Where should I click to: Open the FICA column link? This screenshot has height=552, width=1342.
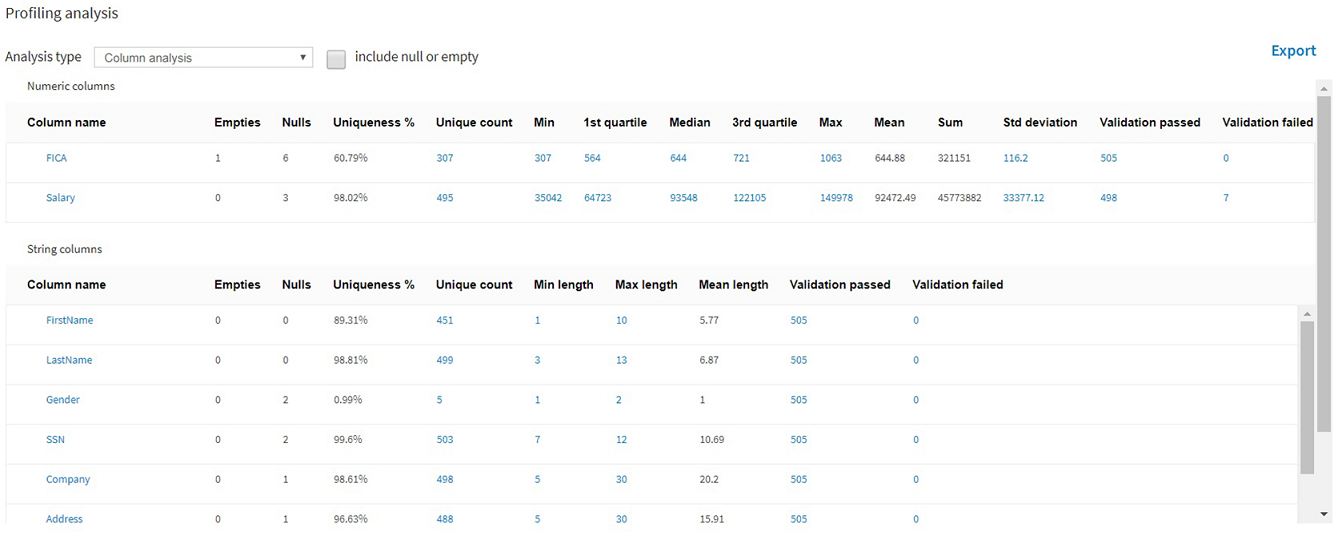pos(56,158)
